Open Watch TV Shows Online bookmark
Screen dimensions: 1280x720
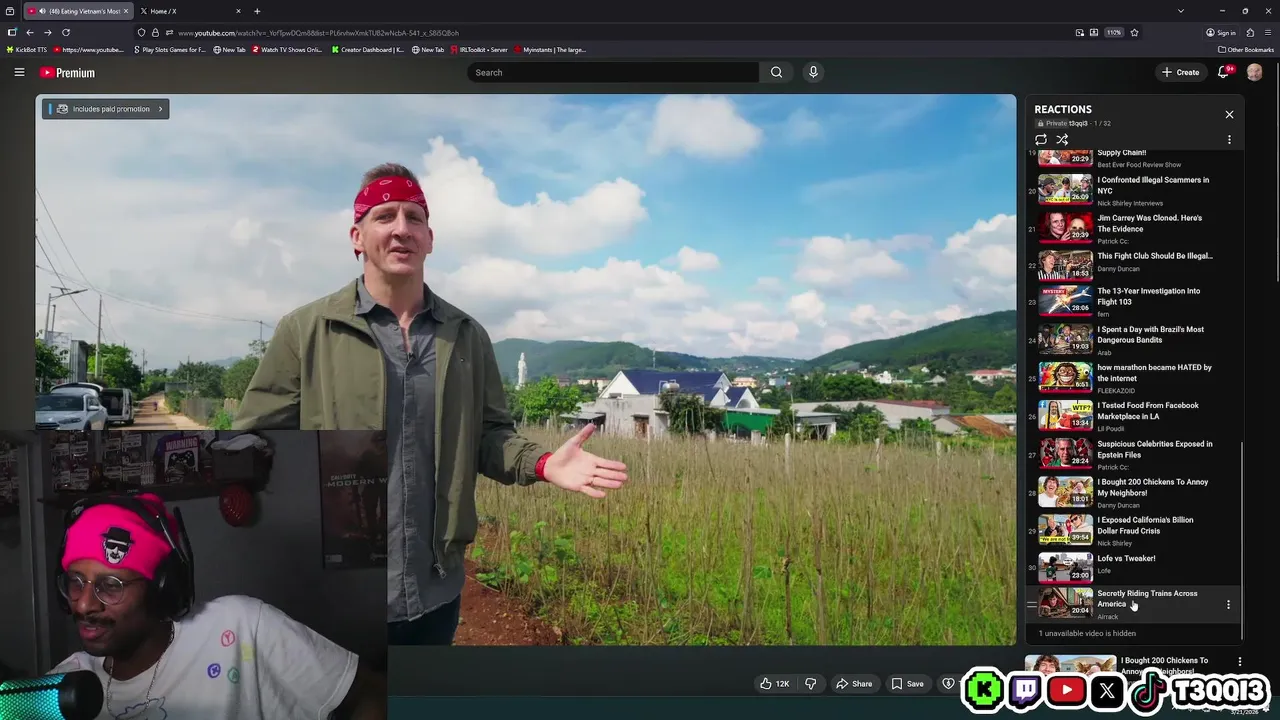tap(287, 49)
